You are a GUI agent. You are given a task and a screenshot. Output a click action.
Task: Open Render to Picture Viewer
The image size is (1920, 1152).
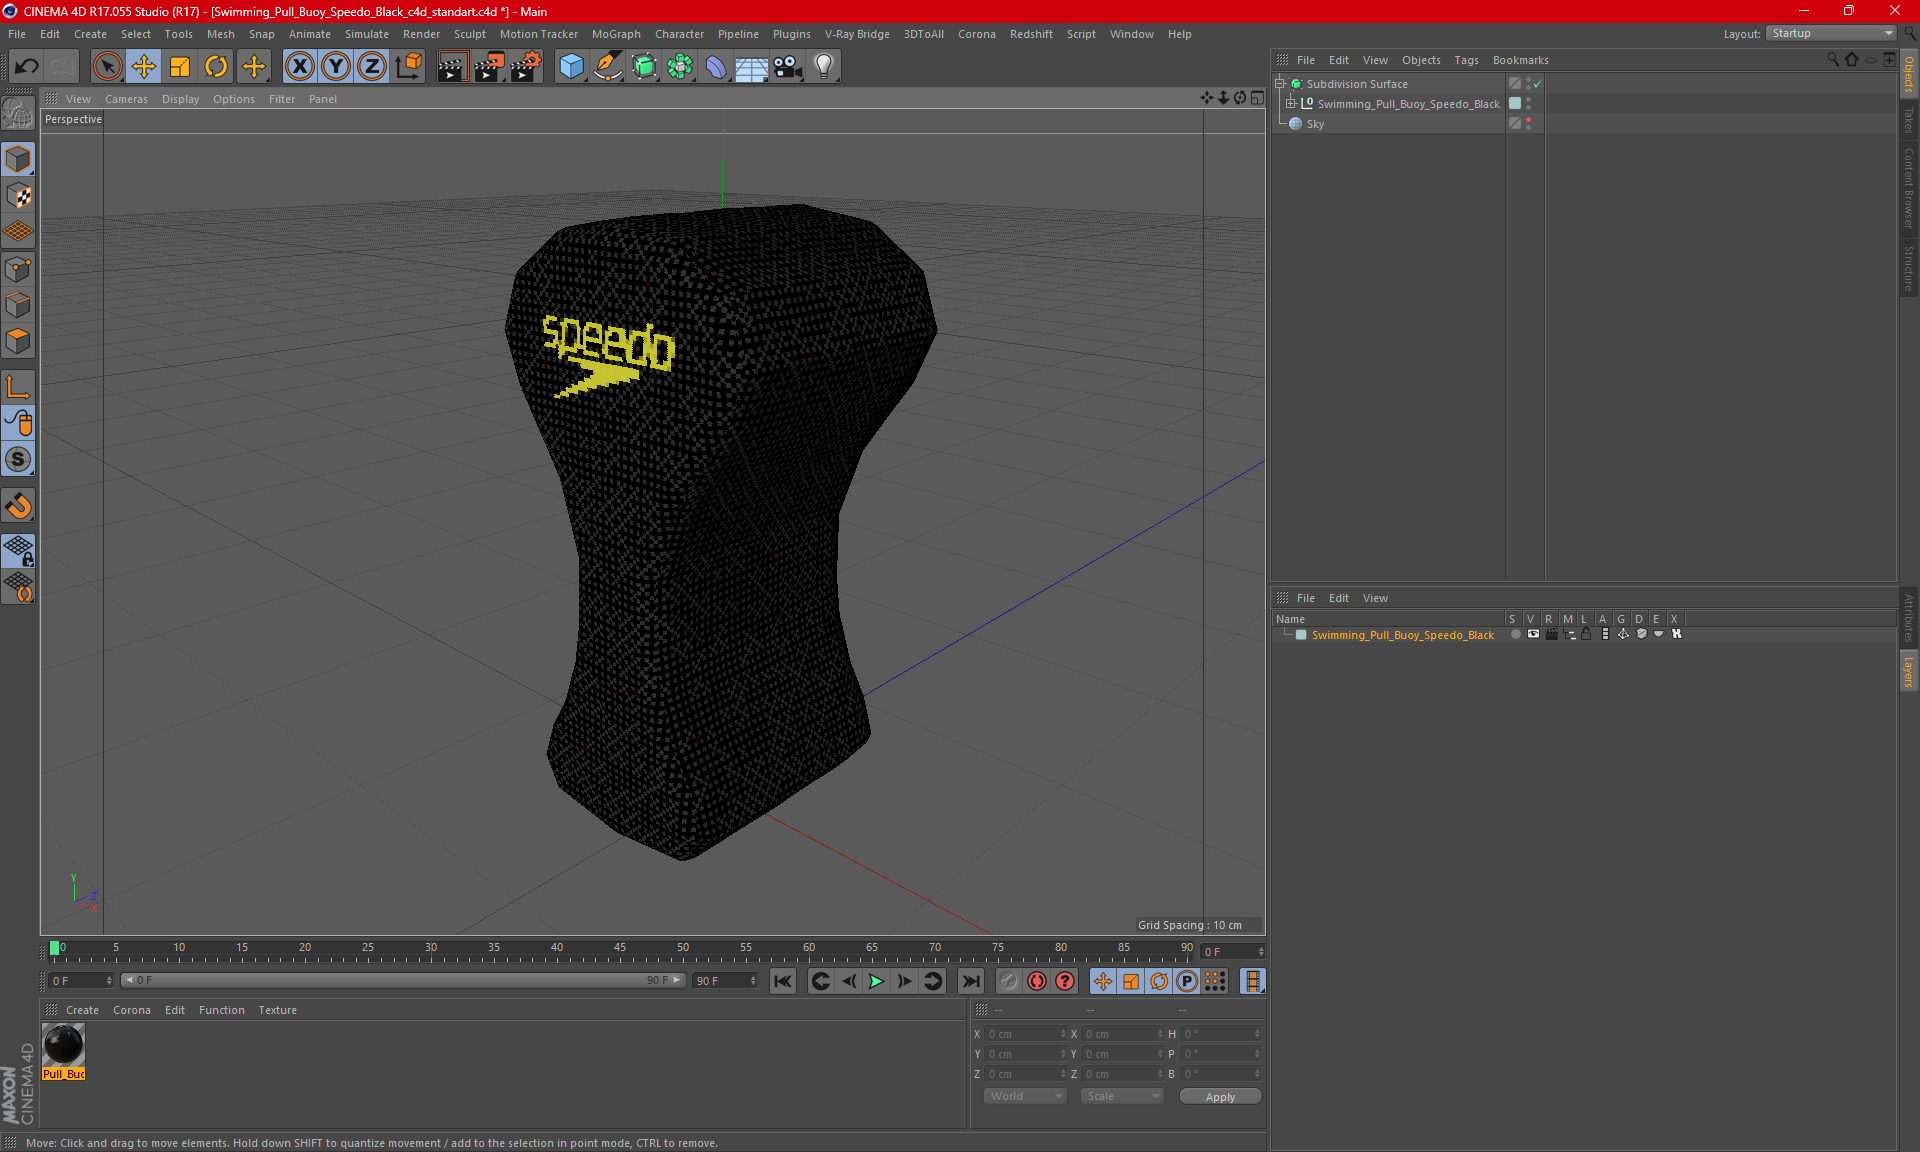pos(489,67)
